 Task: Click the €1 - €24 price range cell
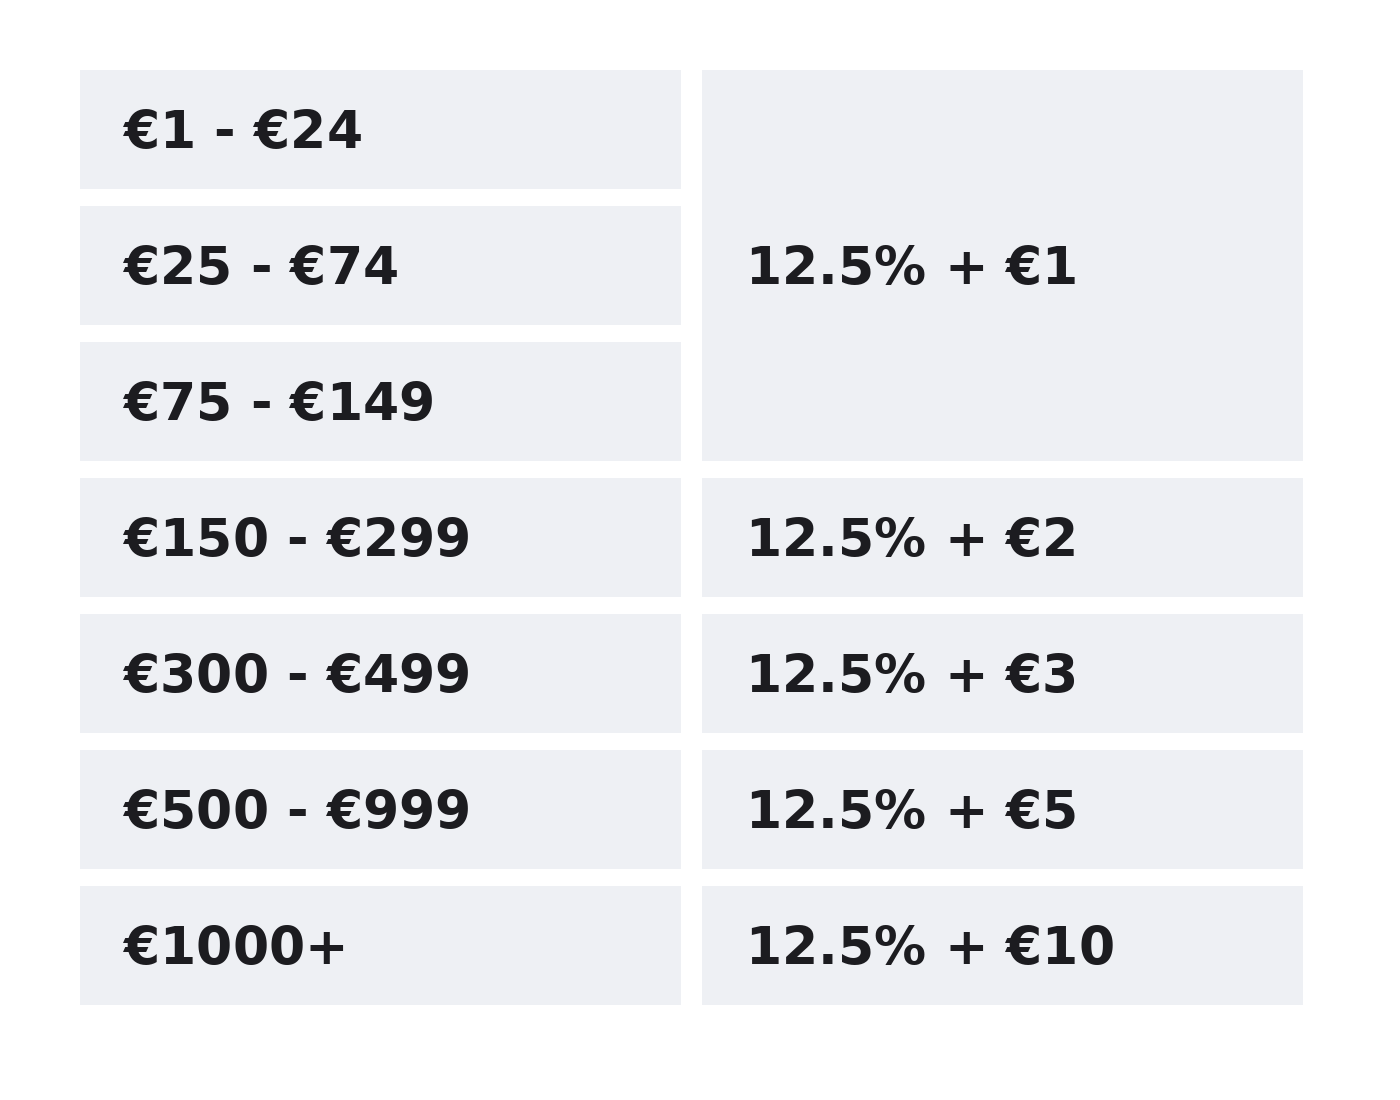tap(380, 130)
